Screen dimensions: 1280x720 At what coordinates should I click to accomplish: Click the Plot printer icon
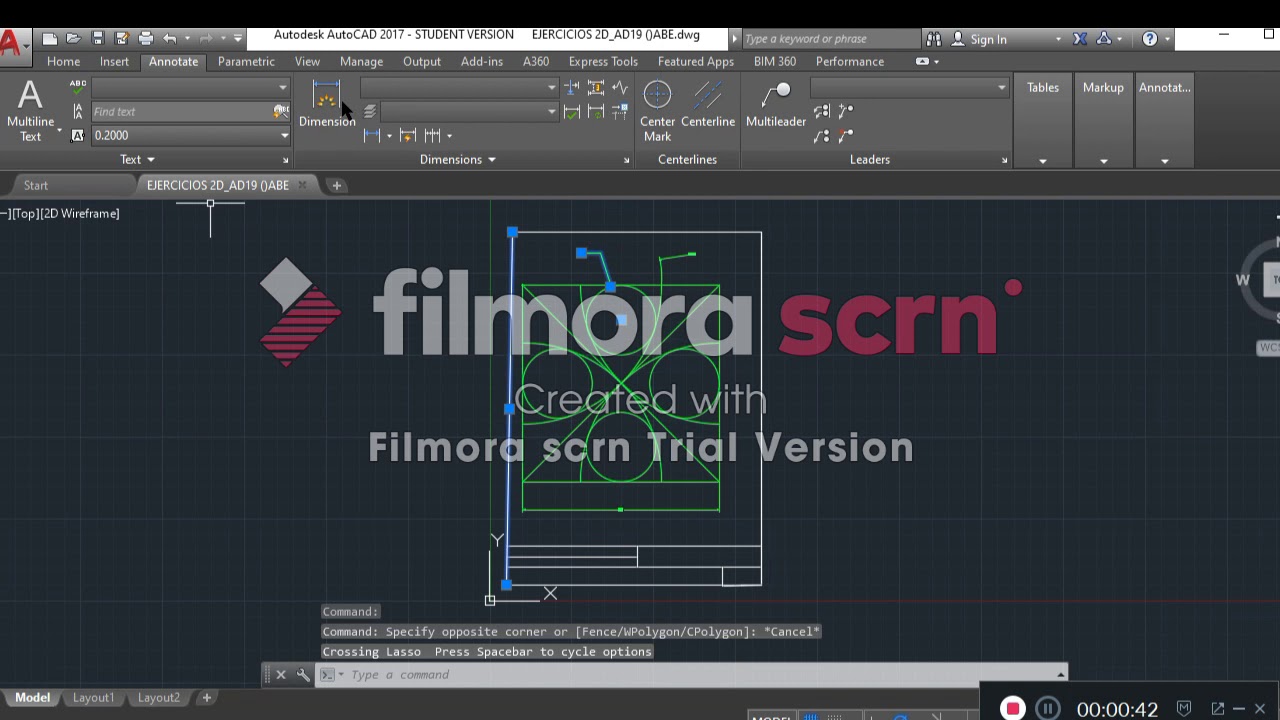145,39
